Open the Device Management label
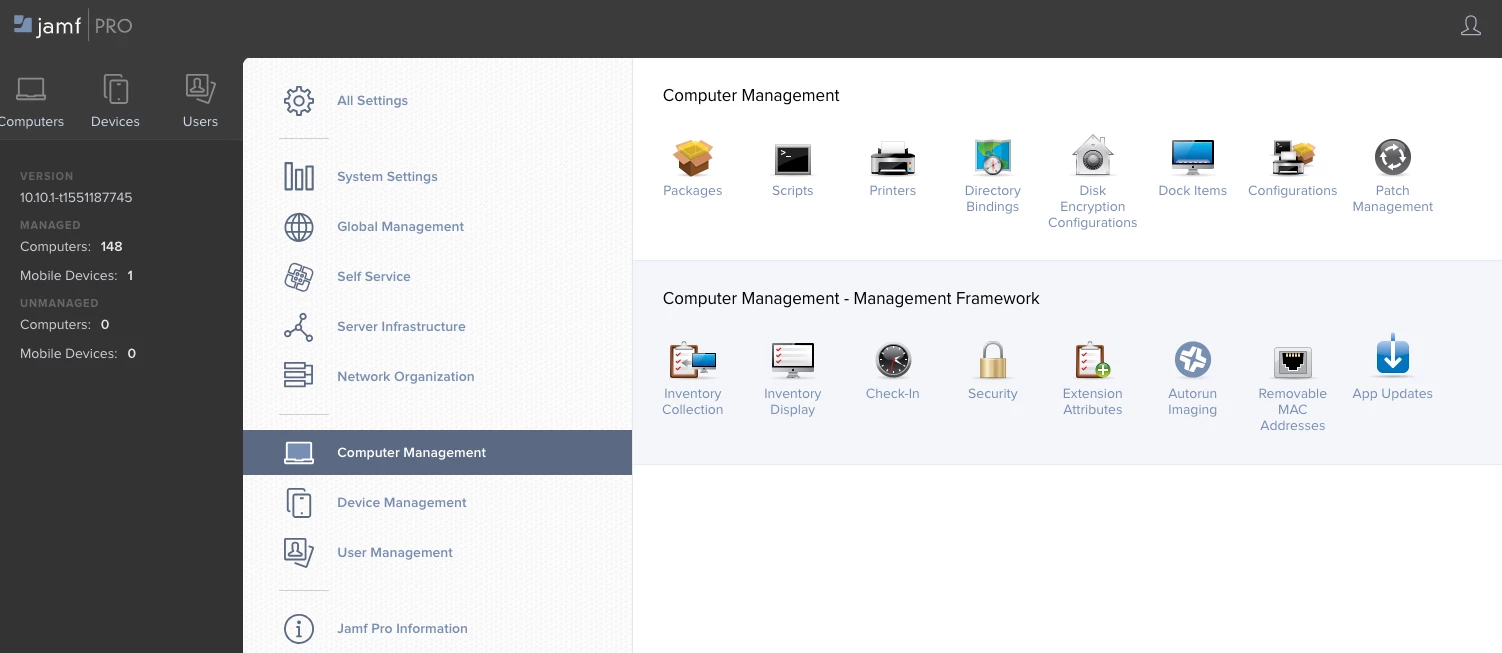 point(402,503)
